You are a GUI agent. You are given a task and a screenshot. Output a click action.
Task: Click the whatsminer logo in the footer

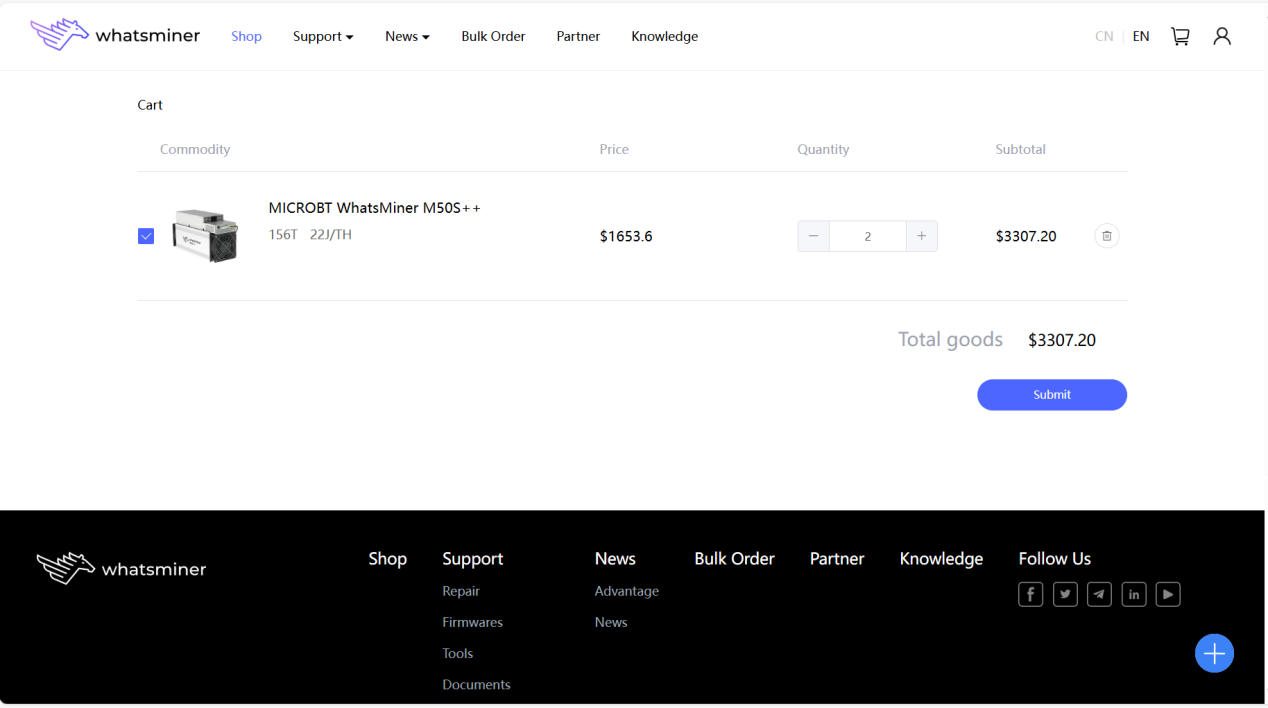coord(121,568)
